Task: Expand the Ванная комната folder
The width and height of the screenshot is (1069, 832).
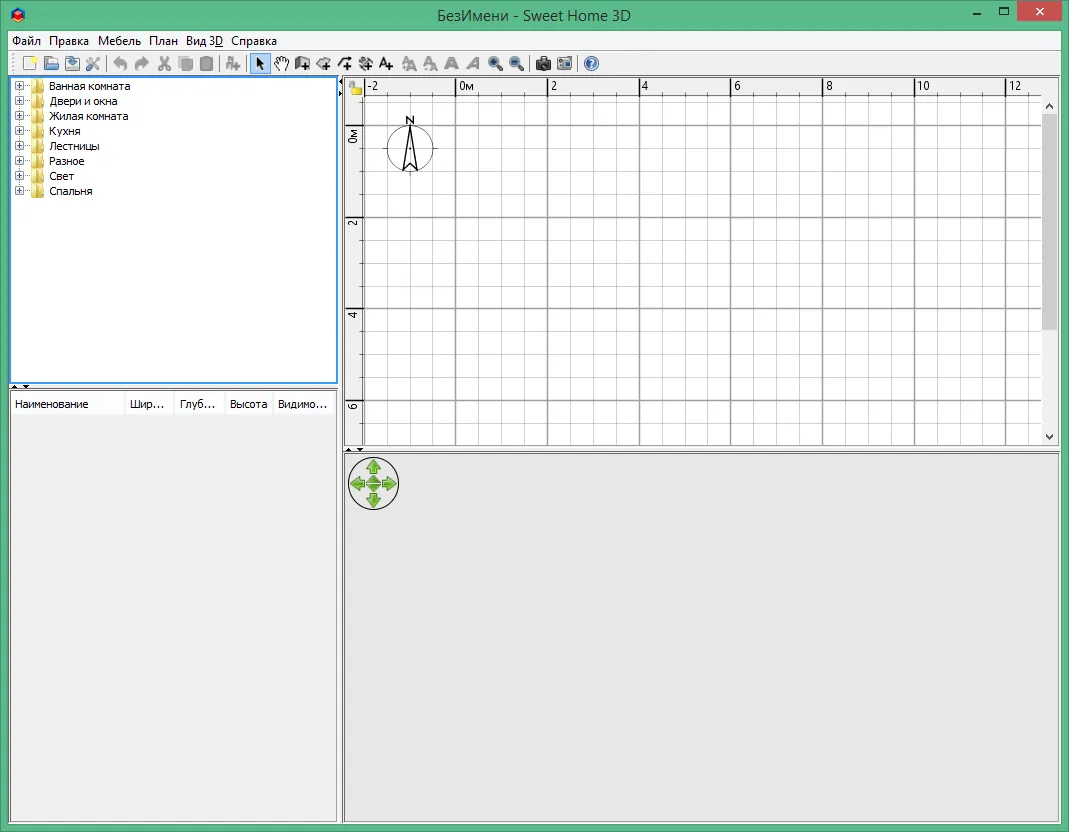Action: (x=19, y=86)
